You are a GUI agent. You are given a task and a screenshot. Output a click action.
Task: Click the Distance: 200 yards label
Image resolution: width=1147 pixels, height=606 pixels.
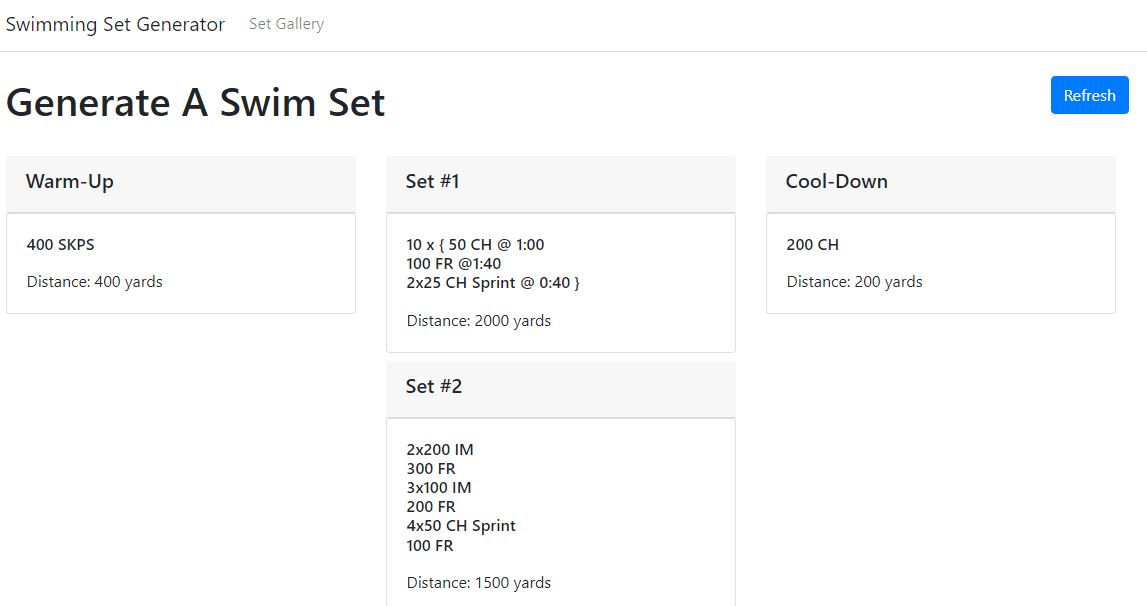(x=854, y=281)
